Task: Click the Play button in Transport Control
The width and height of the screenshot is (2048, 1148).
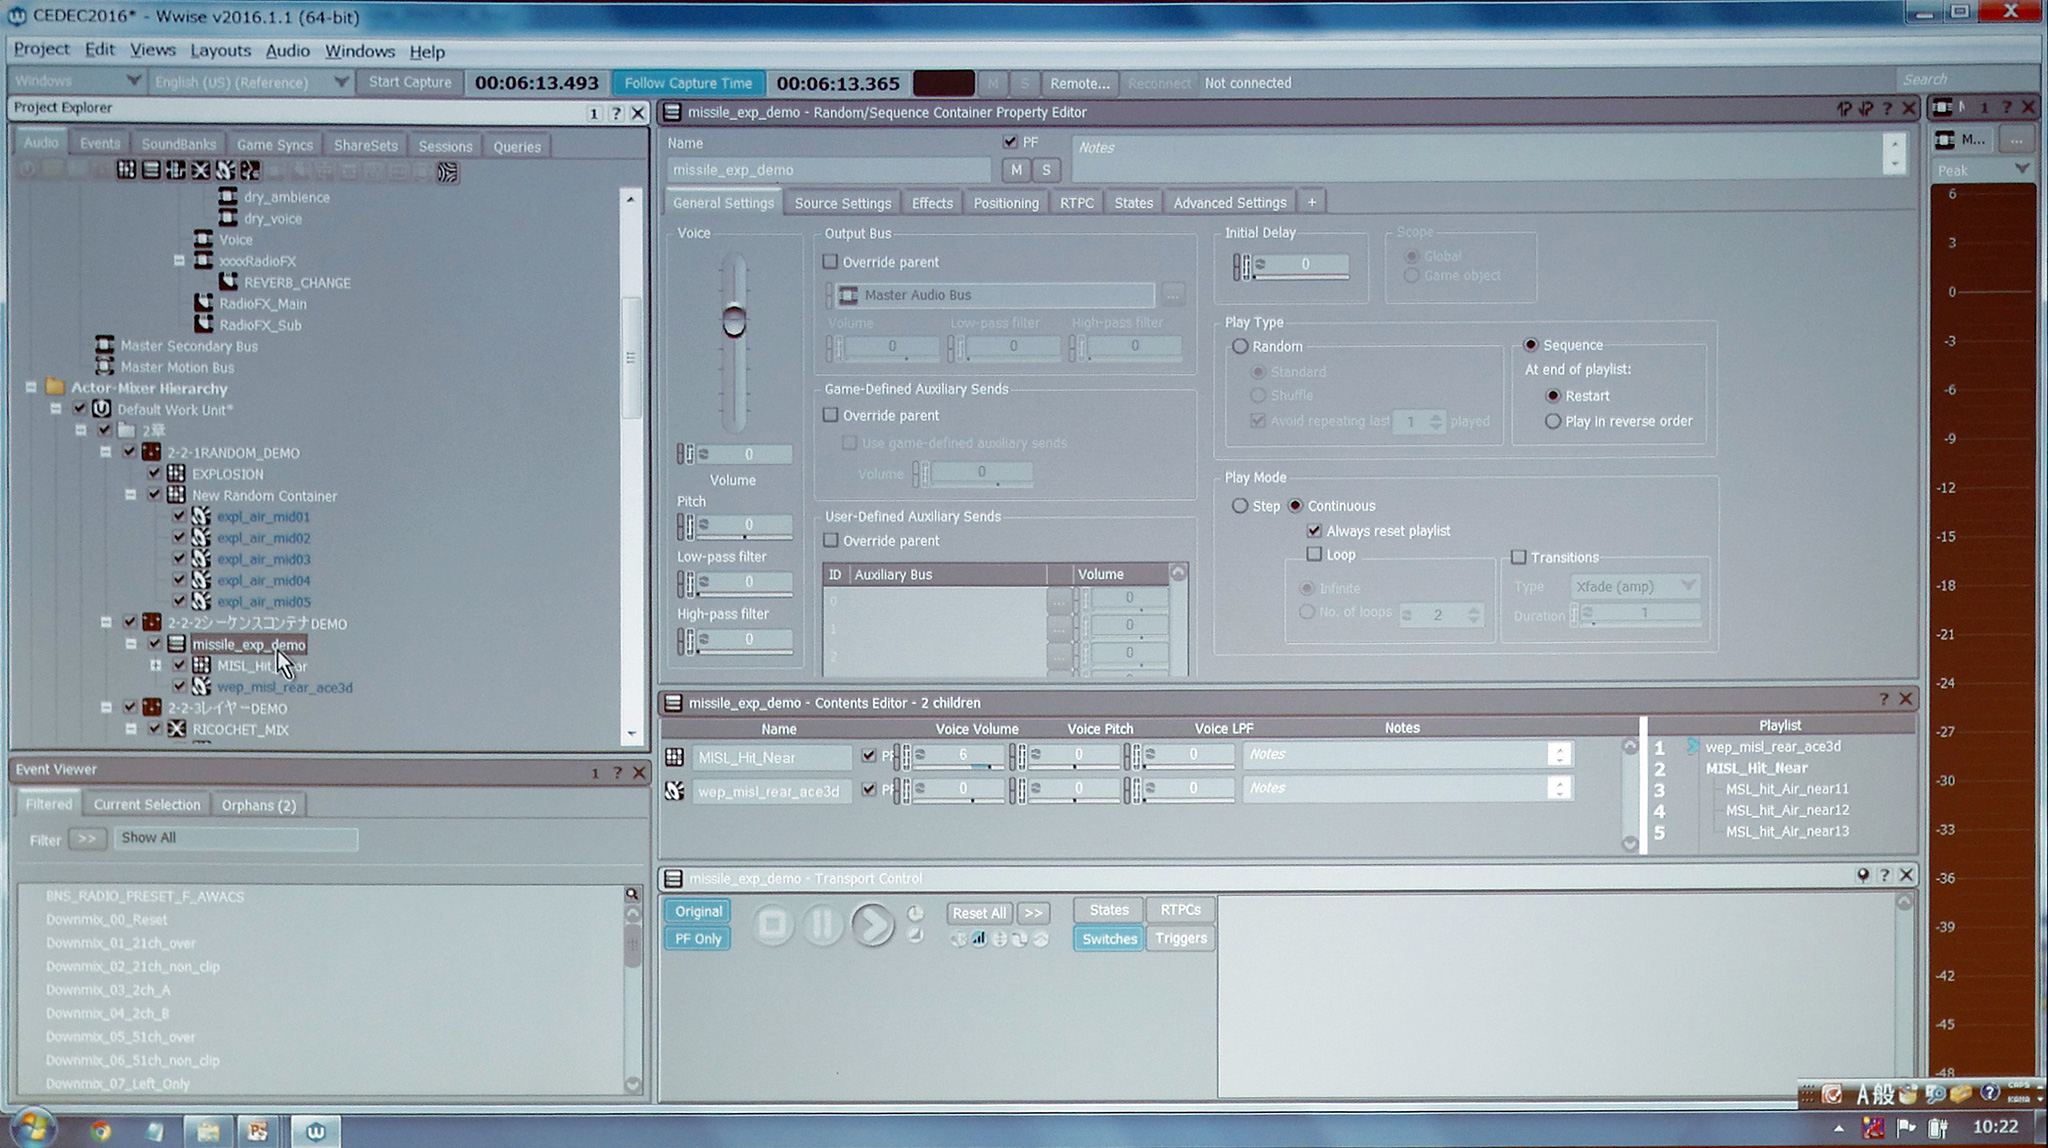Action: [872, 924]
